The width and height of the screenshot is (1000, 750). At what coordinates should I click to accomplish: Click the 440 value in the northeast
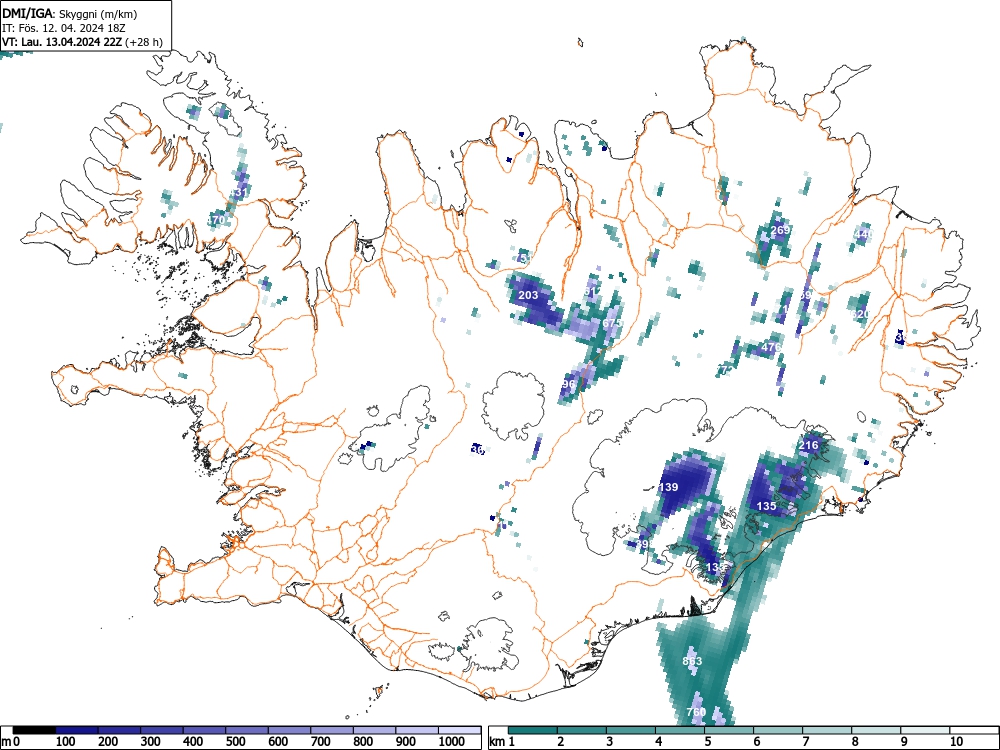pyautogui.click(x=863, y=234)
